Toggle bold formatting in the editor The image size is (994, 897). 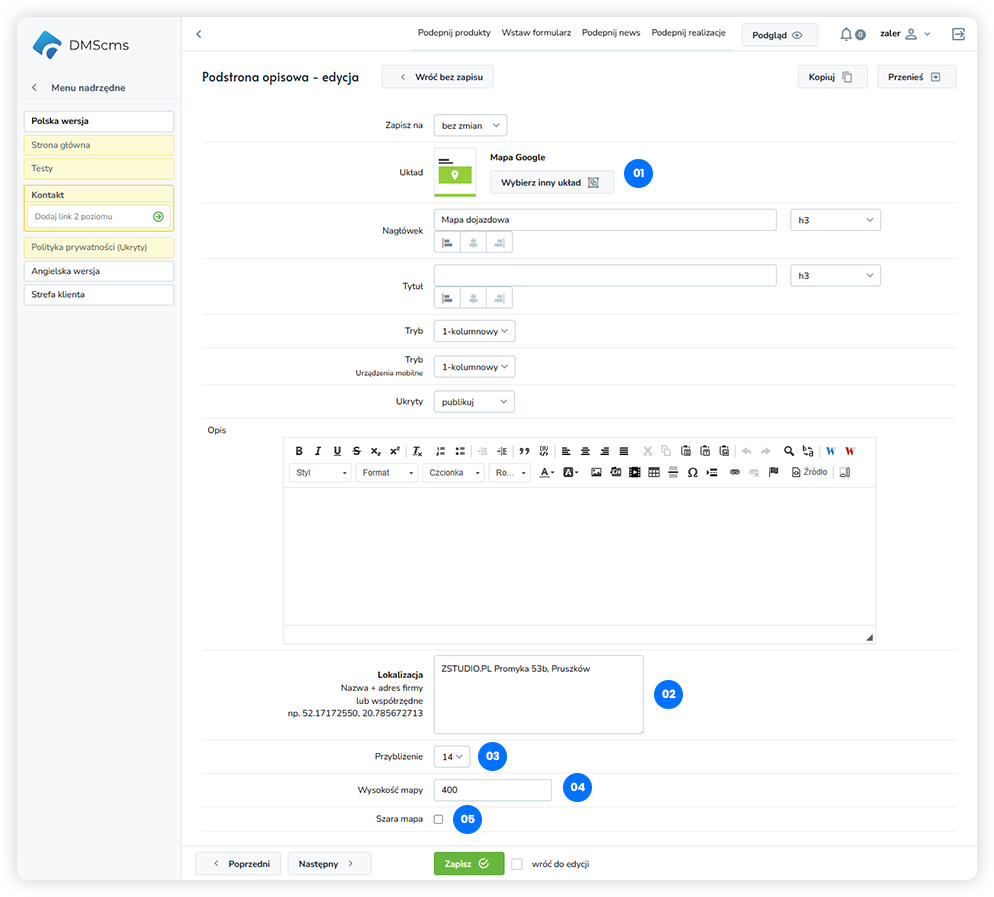(x=299, y=451)
